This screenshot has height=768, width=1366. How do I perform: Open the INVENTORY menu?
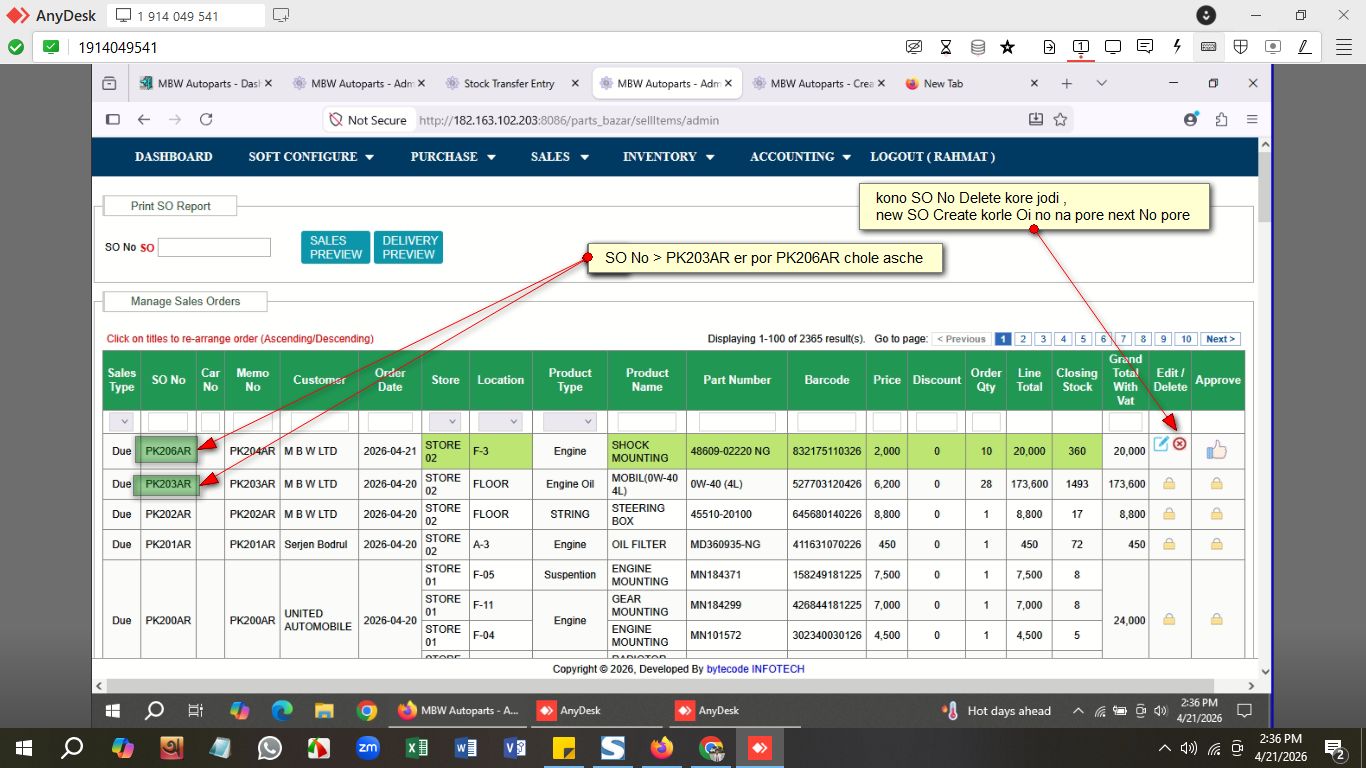click(x=668, y=157)
